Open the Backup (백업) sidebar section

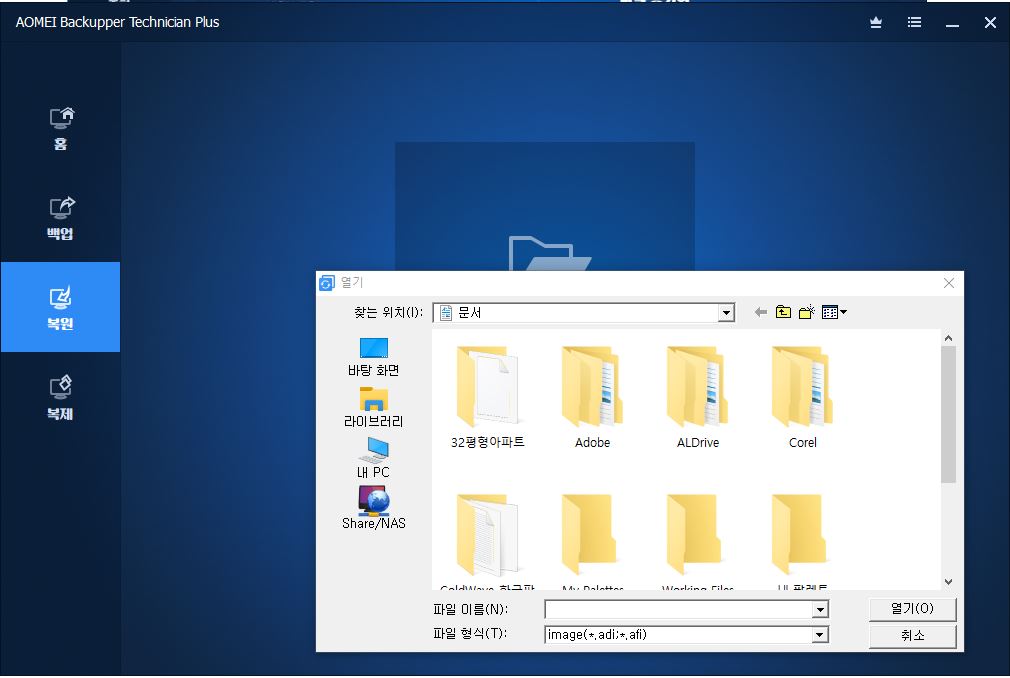[x=61, y=218]
